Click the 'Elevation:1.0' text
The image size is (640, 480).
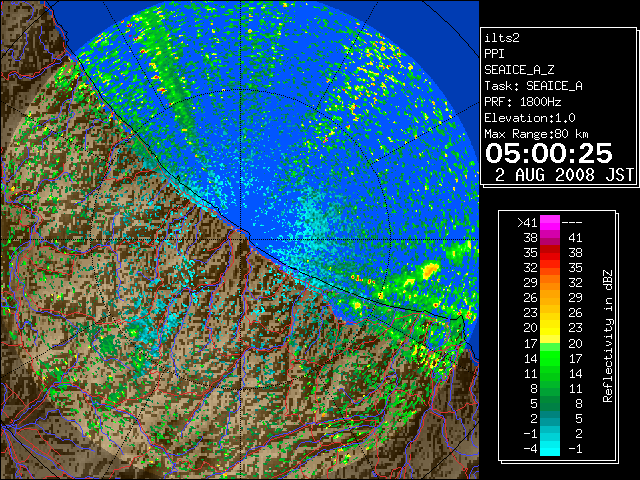pyautogui.click(x=529, y=118)
